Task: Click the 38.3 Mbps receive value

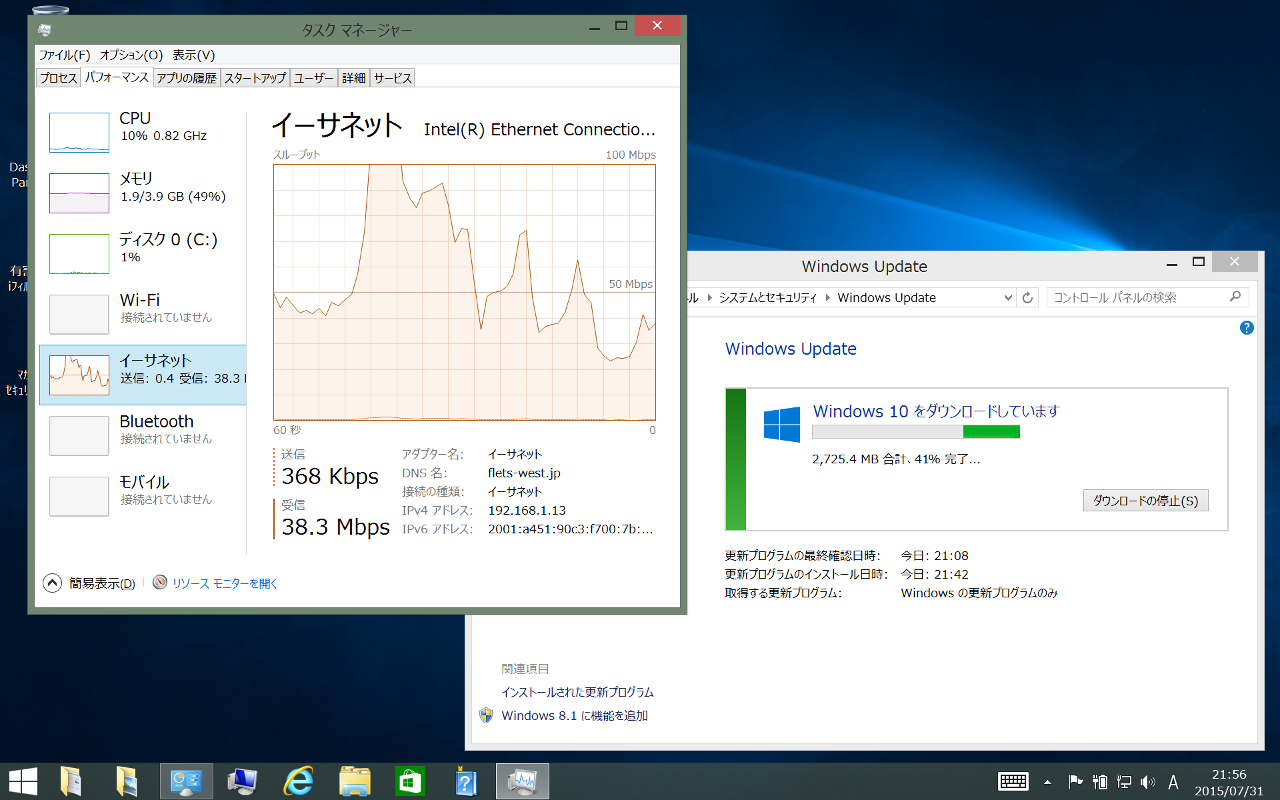Action: click(335, 527)
